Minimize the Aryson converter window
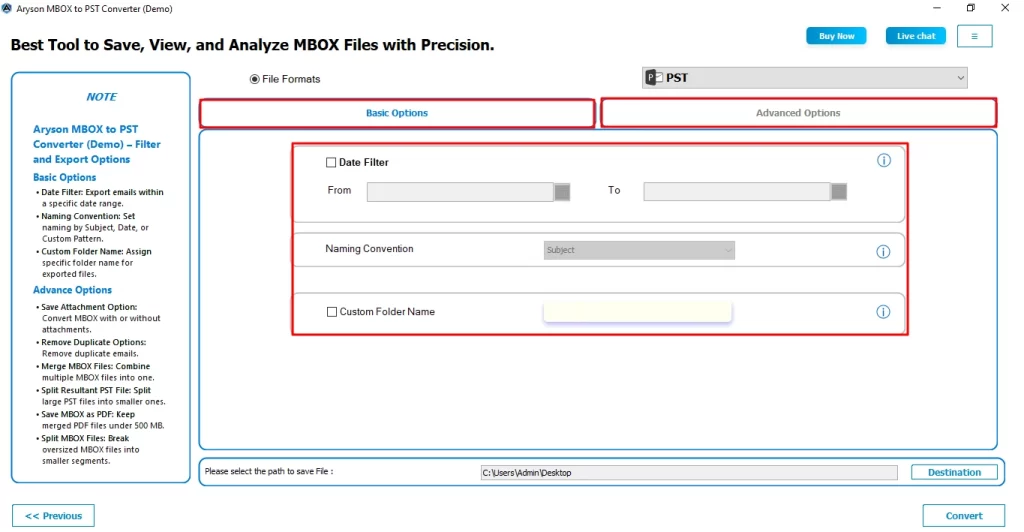This screenshot has height=532, width=1024. (937, 8)
